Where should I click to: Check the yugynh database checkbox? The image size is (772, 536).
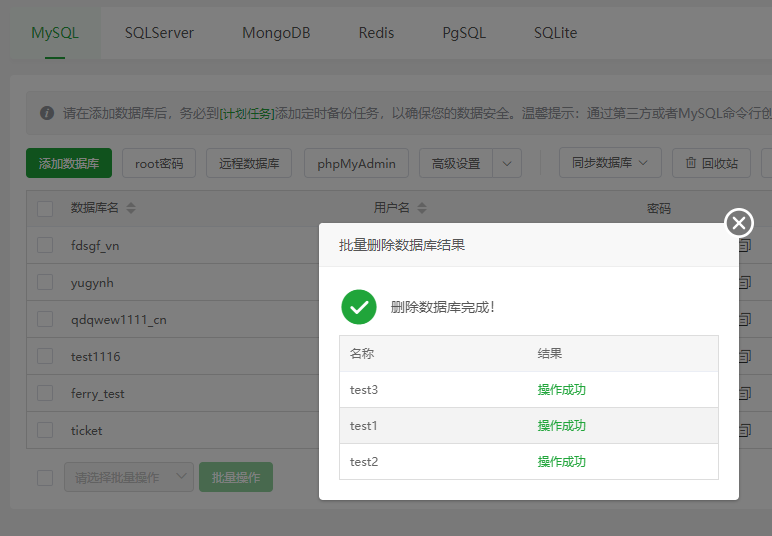[x=45, y=283]
